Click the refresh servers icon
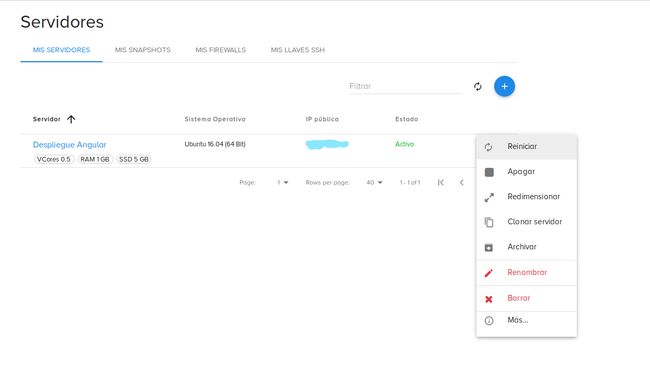The image size is (650, 378). tap(478, 86)
